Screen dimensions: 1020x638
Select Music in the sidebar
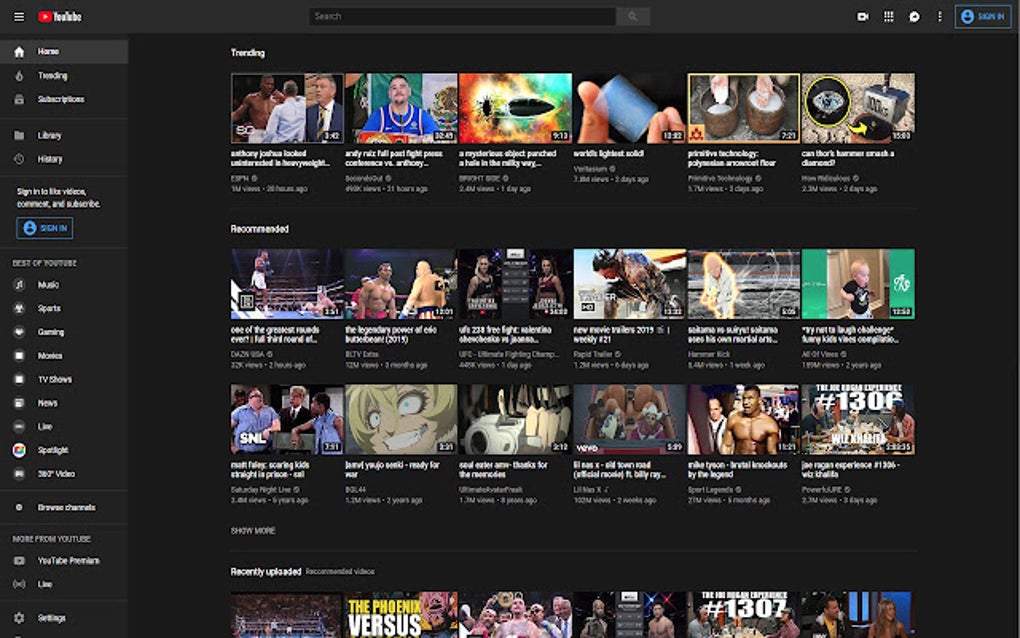pos(20,285)
